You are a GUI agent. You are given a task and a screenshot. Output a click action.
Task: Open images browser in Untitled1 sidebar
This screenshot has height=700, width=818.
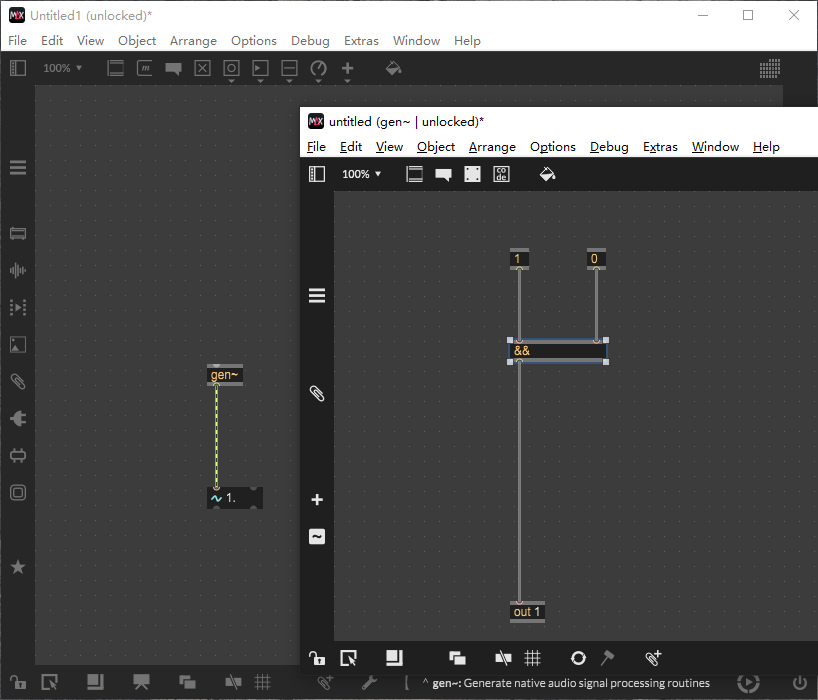[18, 344]
